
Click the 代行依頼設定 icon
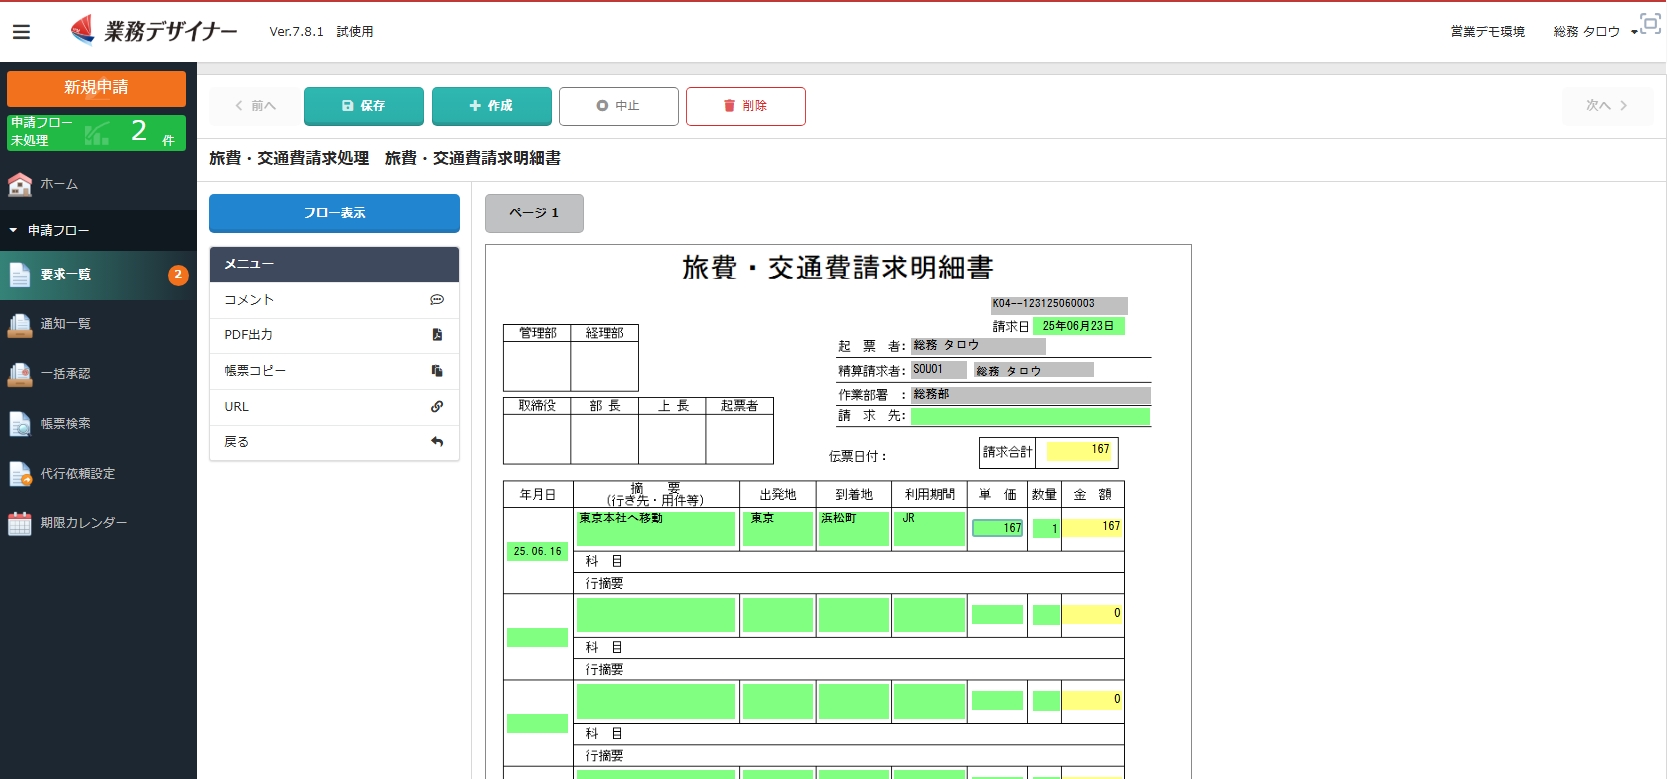point(20,474)
